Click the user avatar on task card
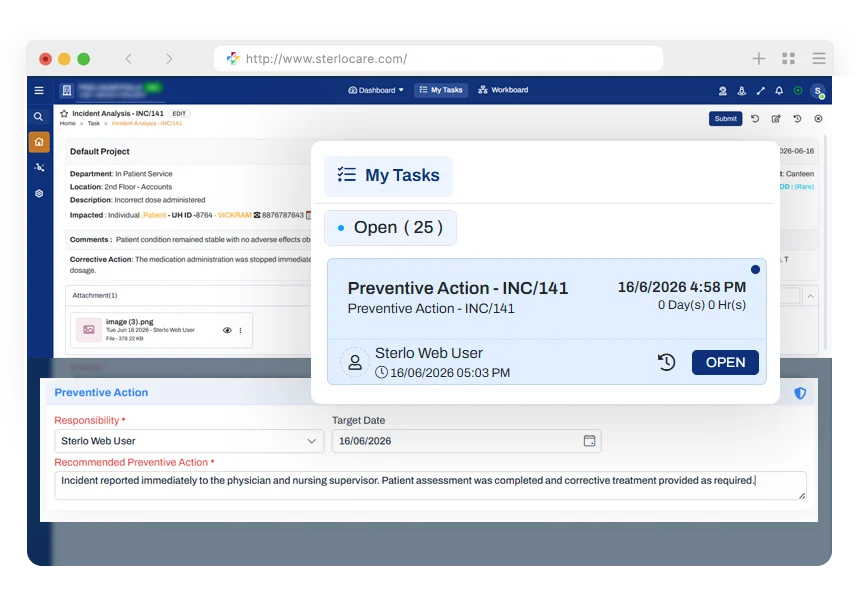Image resolution: width=858 pixels, height=606 pixels. click(x=355, y=362)
